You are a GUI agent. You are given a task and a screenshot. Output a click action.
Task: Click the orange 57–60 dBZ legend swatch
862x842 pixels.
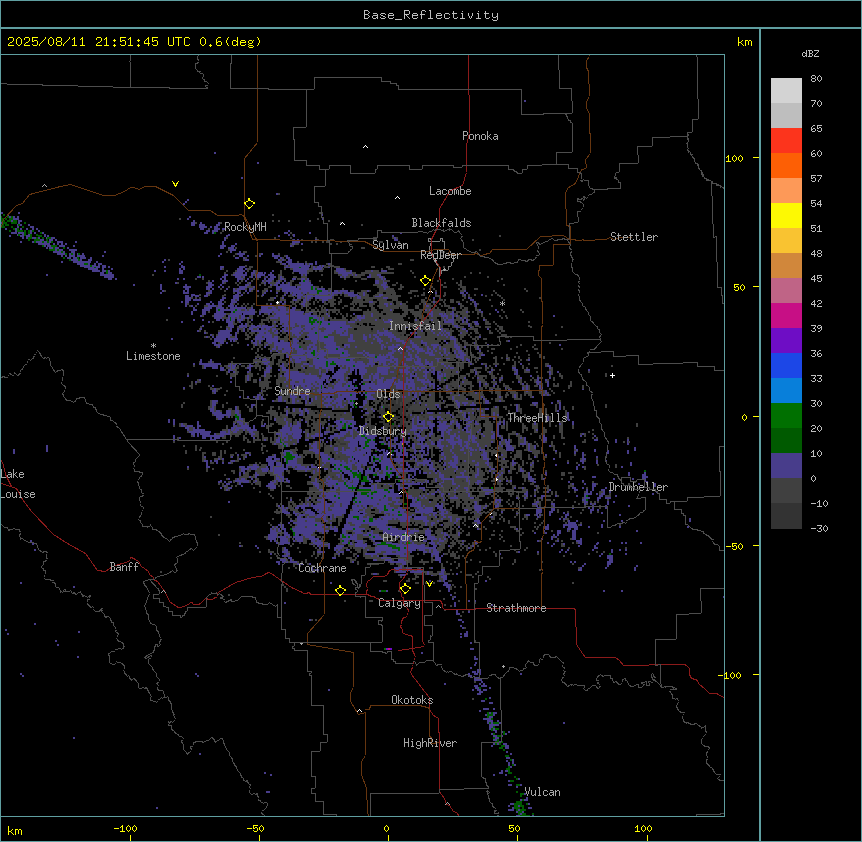click(786, 166)
